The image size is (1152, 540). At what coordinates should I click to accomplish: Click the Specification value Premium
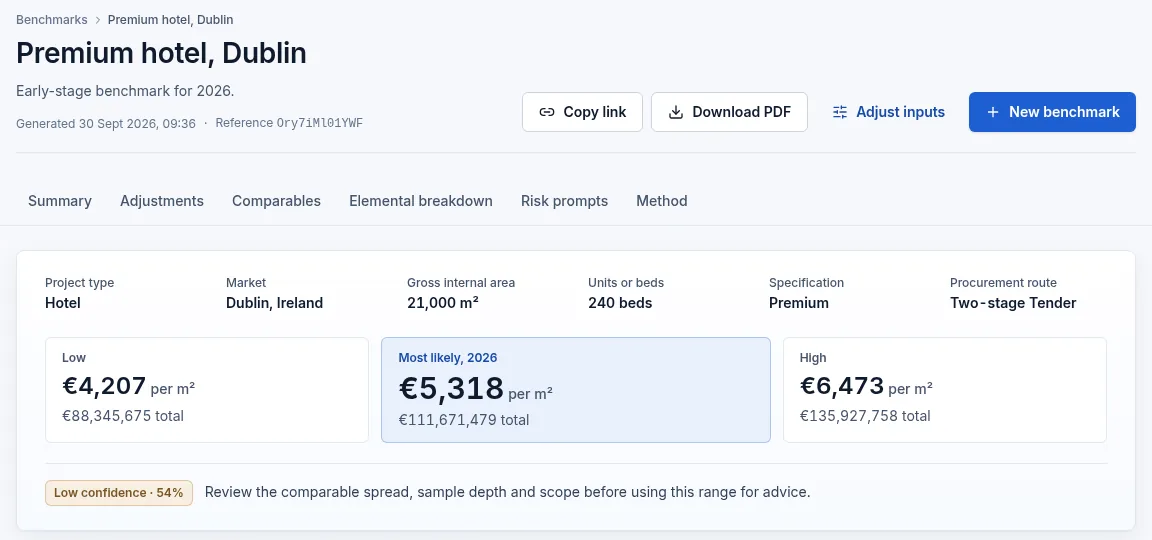(x=799, y=303)
